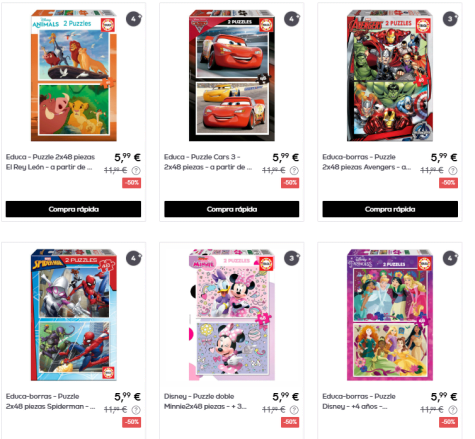
Task: Open El Rey León puzzle product image
Action: pos(74,76)
